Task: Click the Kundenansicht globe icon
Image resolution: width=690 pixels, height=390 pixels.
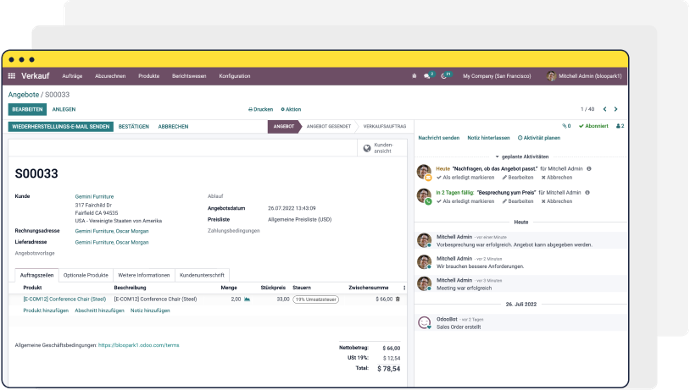Action: click(367, 148)
